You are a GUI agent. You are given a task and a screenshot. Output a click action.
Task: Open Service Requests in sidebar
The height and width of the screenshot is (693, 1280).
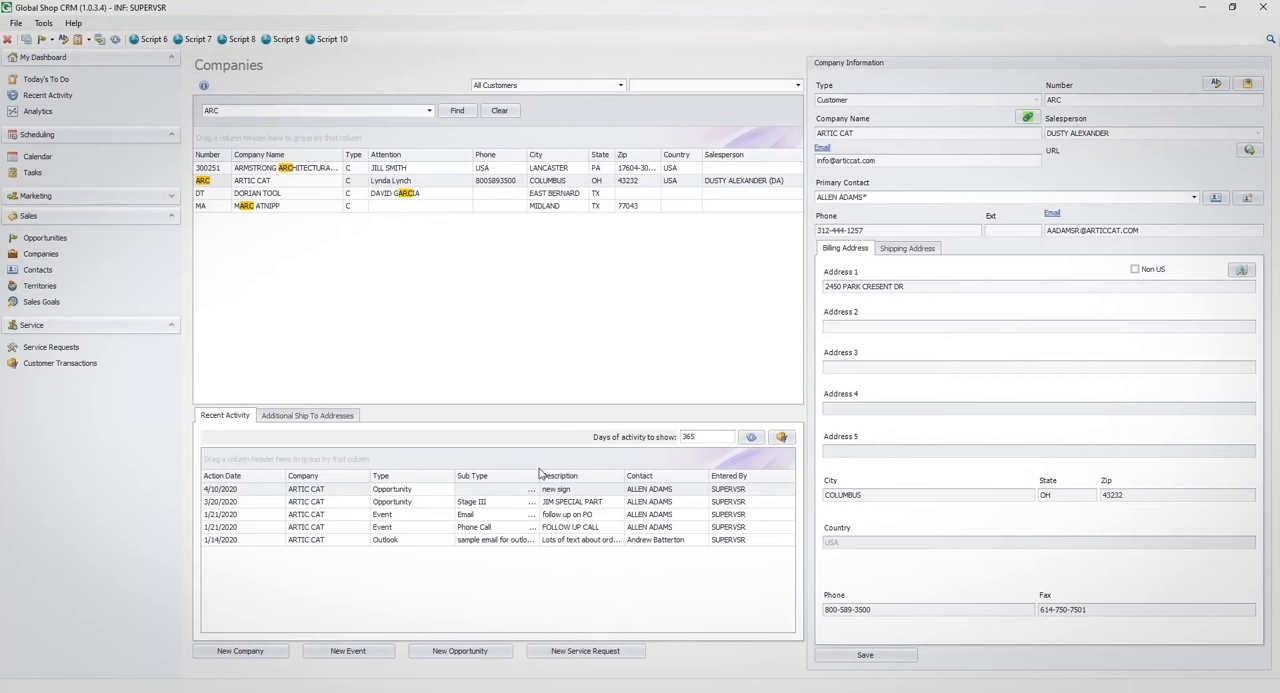(x=50, y=347)
